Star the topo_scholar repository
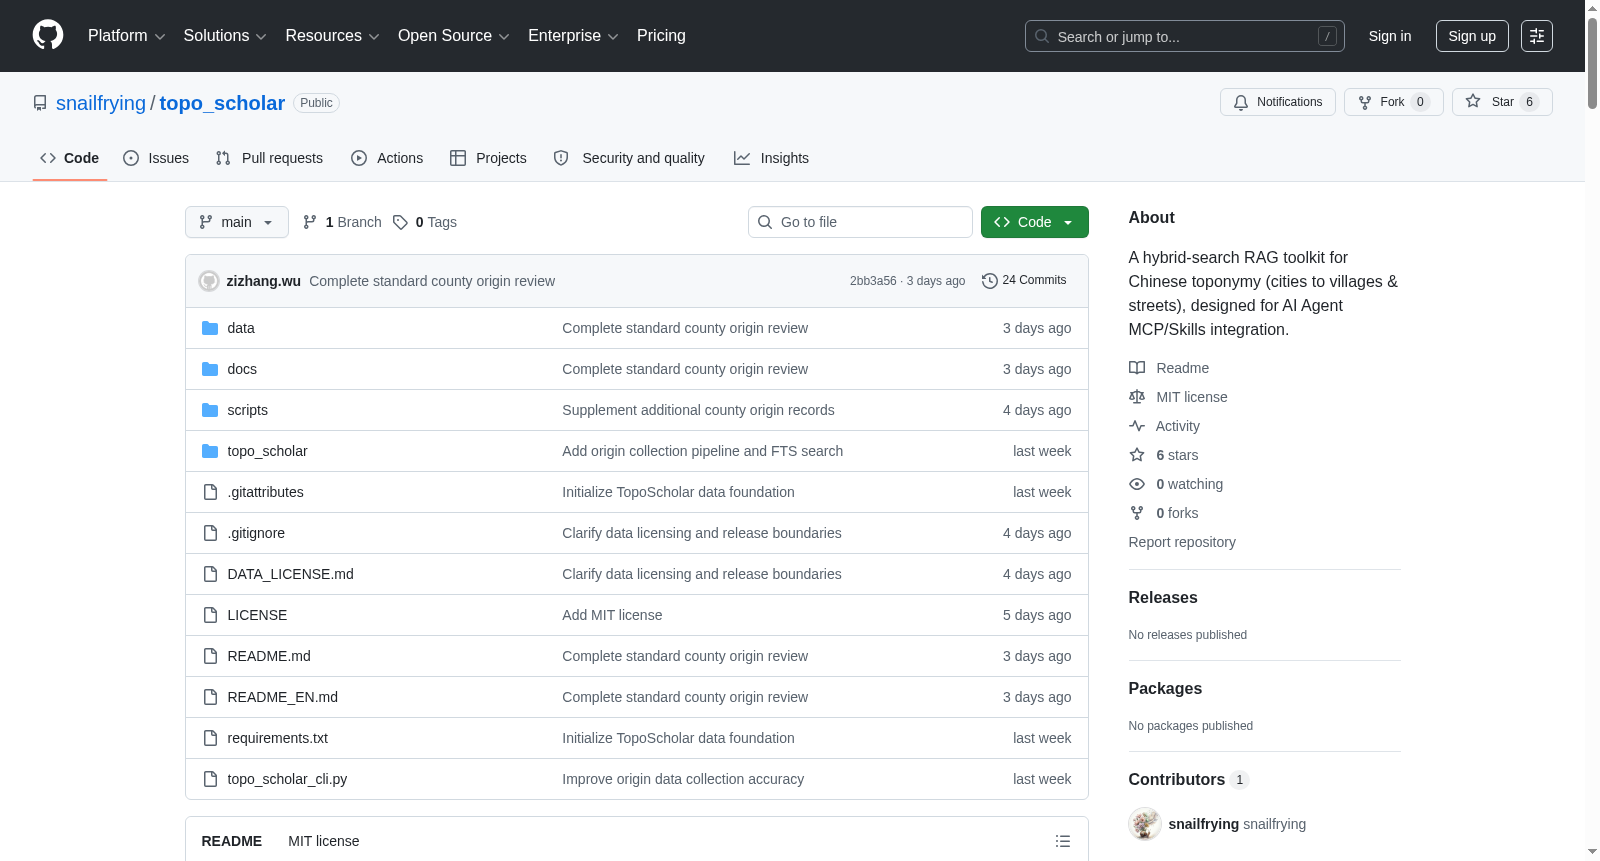This screenshot has height=861, width=1600. [1502, 102]
